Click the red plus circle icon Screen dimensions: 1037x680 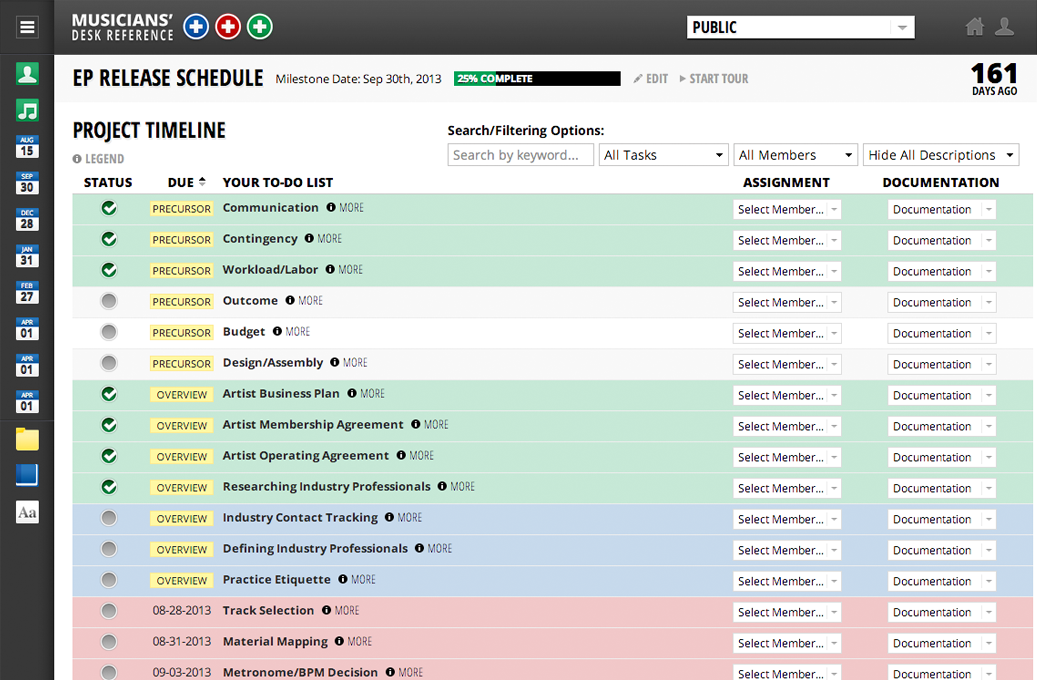[228, 27]
